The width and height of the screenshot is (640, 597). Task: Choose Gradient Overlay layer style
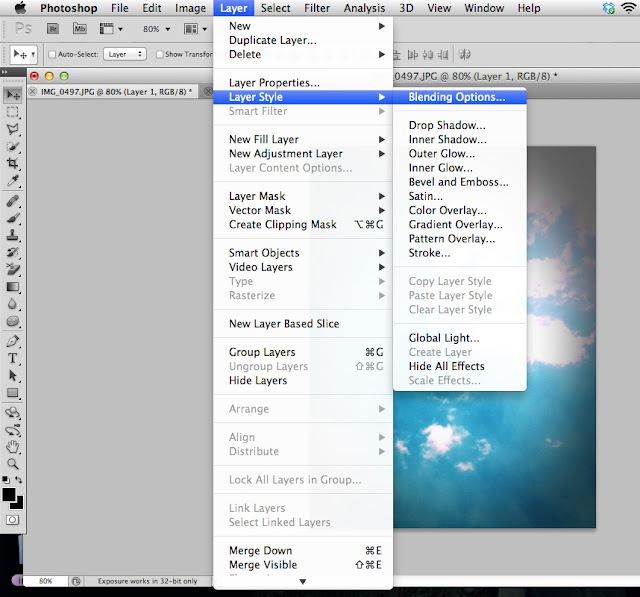pos(460,224)
